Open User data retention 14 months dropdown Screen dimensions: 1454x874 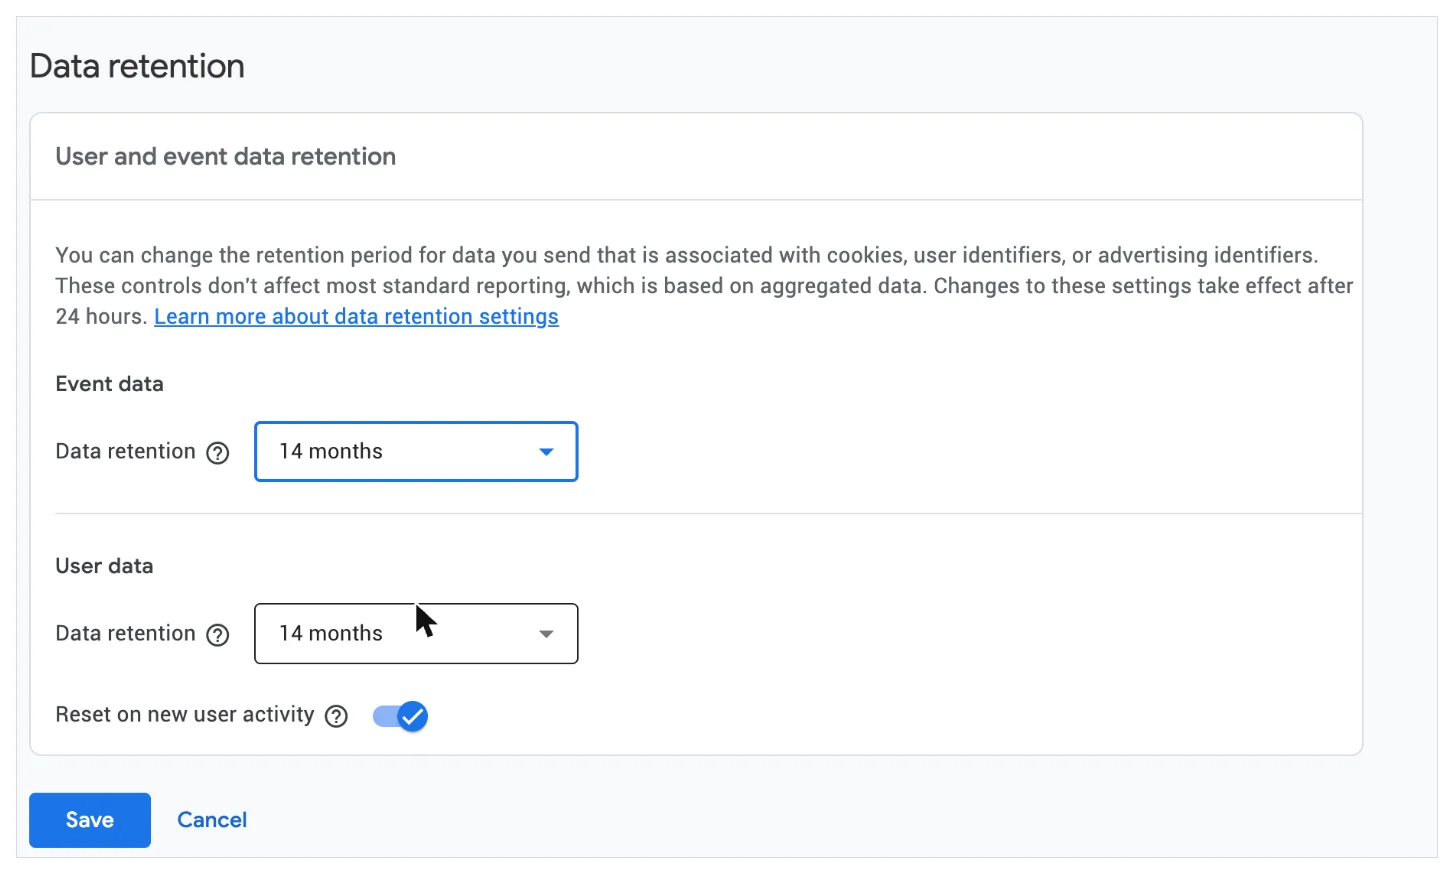click(416, 633)
